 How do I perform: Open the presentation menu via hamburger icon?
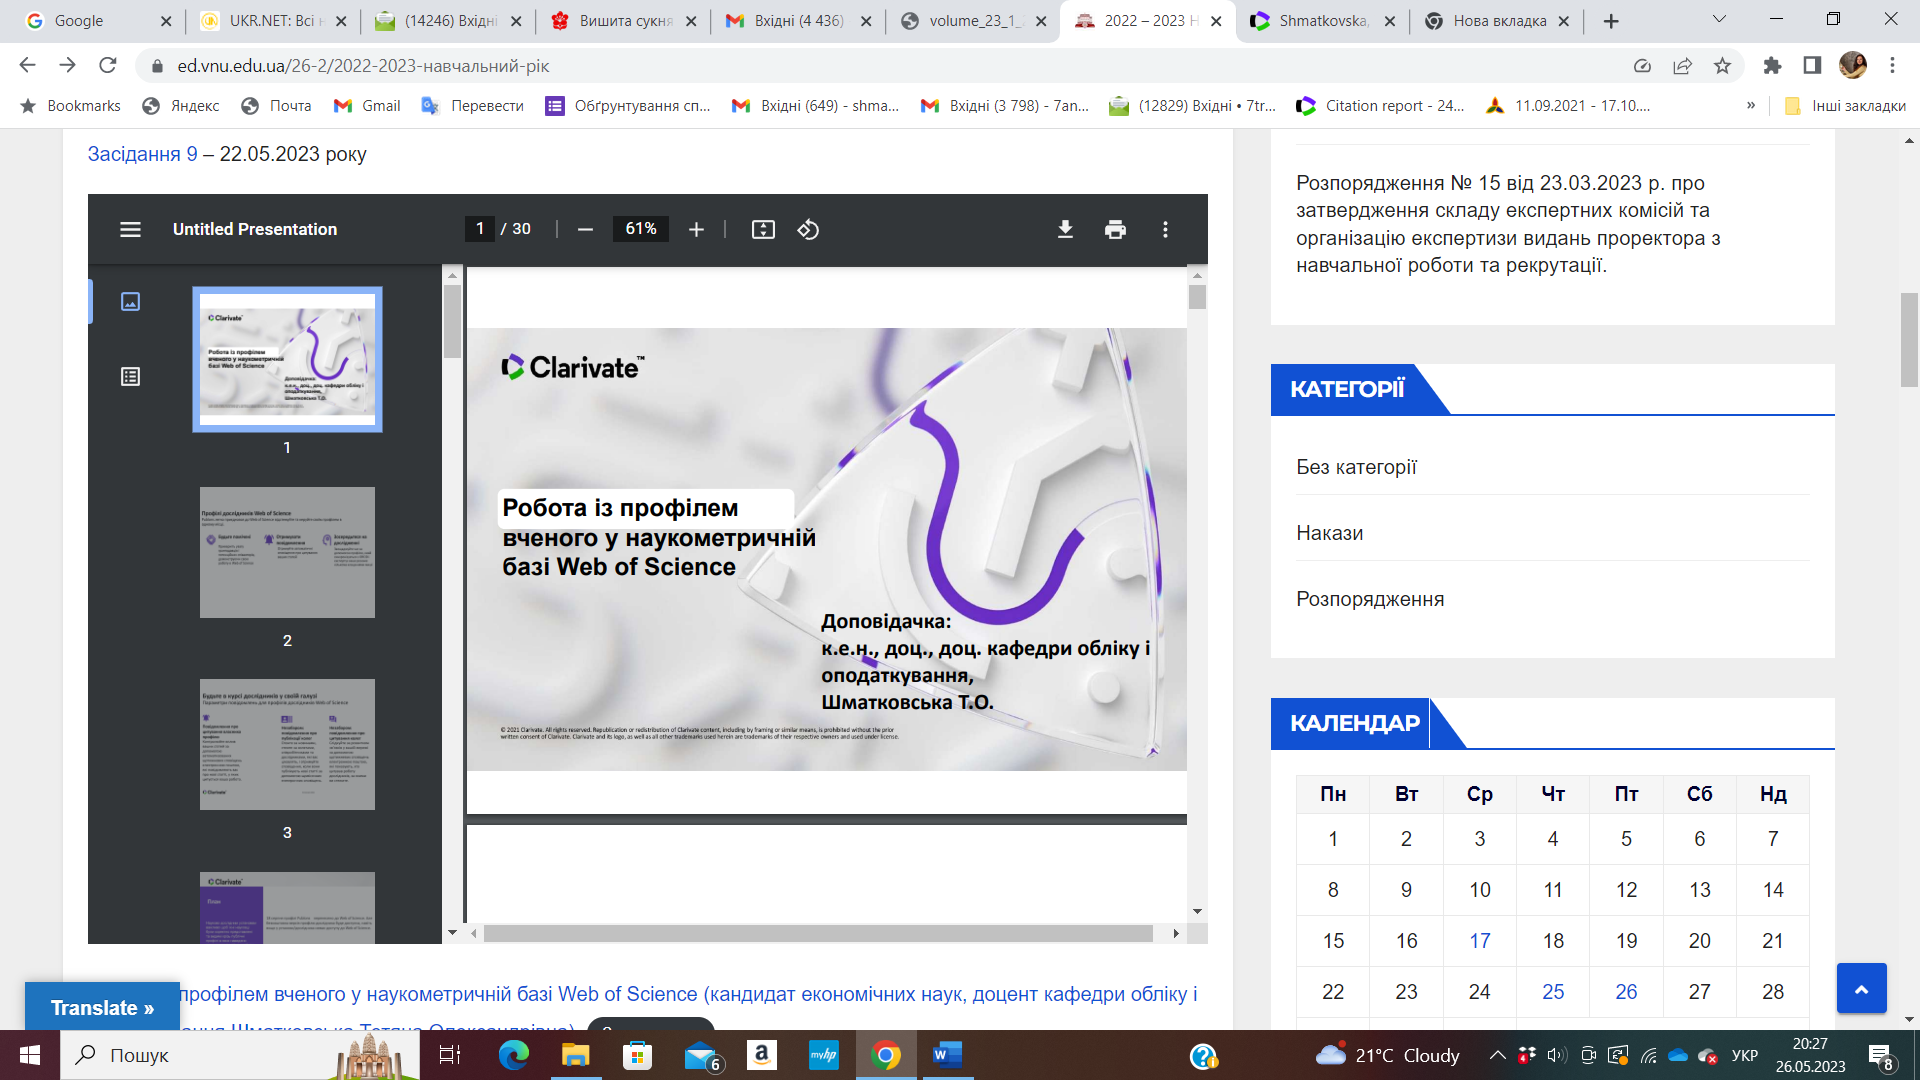coord(130,229)
